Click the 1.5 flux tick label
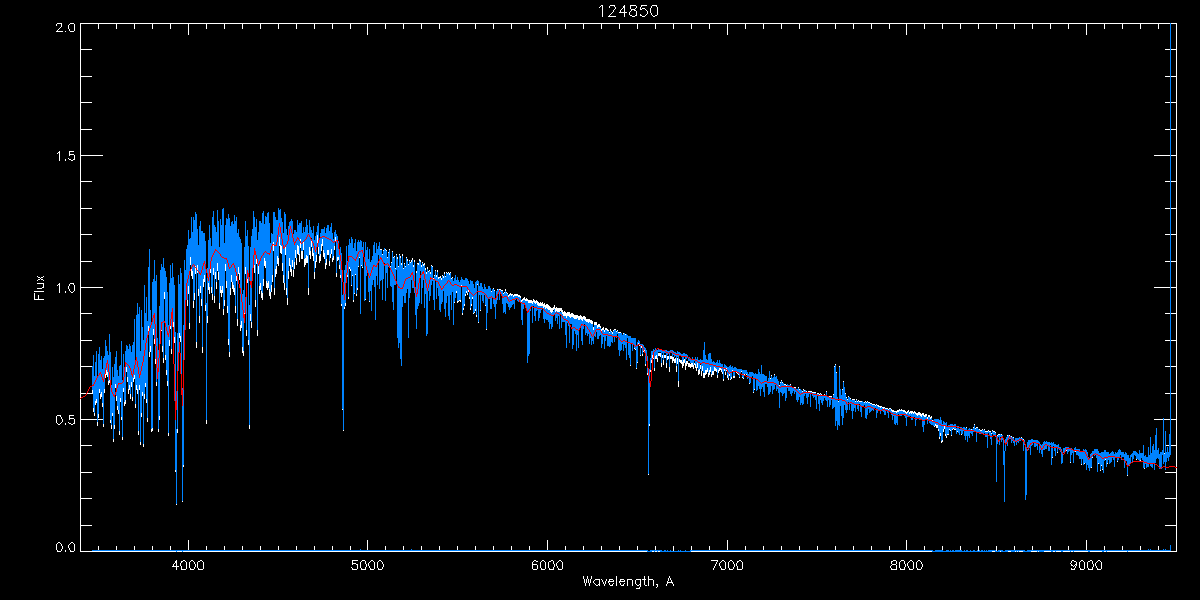Viewport: 1200px width, 600px height. 65,157
